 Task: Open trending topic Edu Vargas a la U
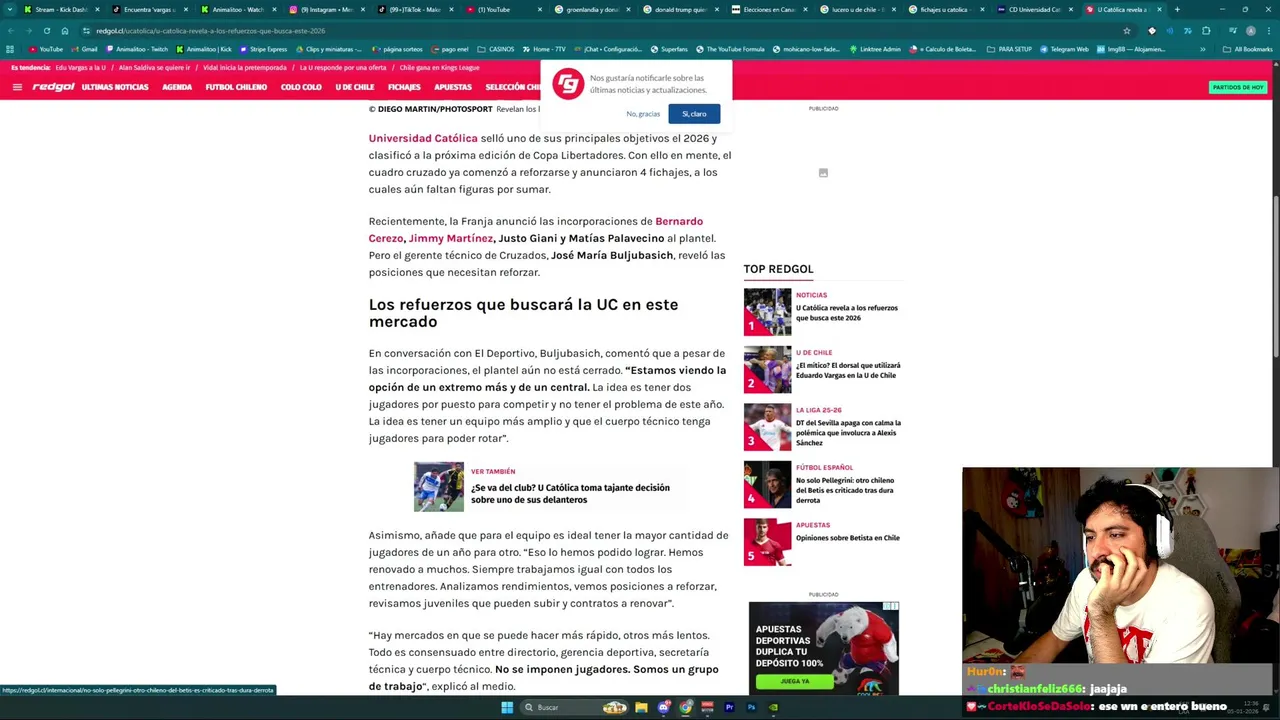(x=81, y=67)
